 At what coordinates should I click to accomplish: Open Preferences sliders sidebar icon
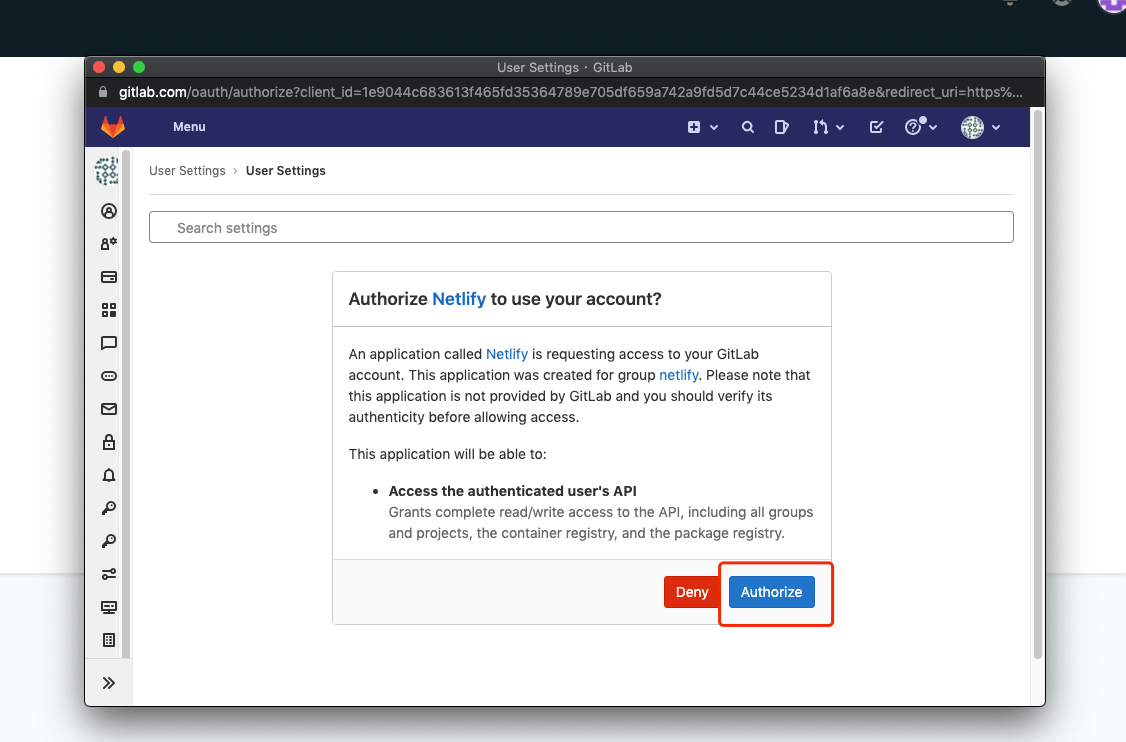(108, 575)
